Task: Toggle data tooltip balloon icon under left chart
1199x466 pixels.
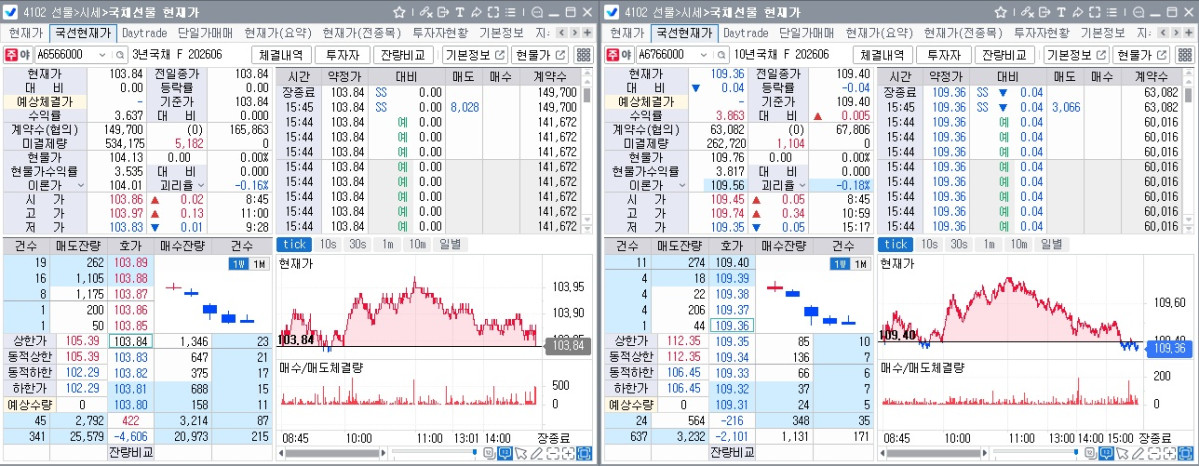Action: click(x=505, y=453)
